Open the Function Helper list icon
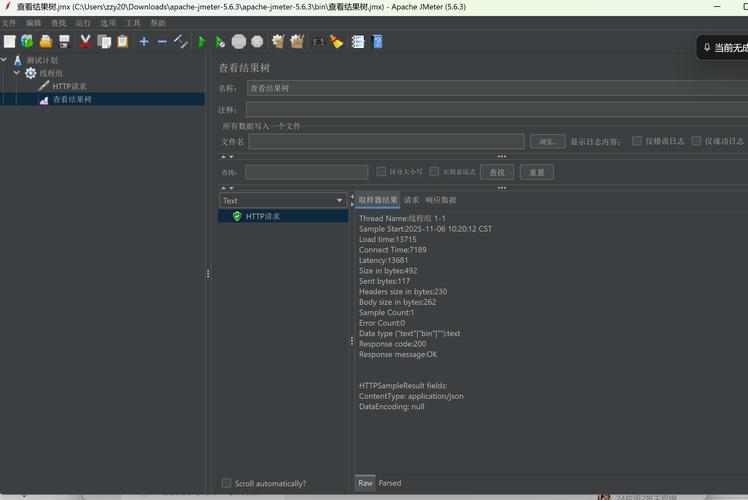 (358, 42)
